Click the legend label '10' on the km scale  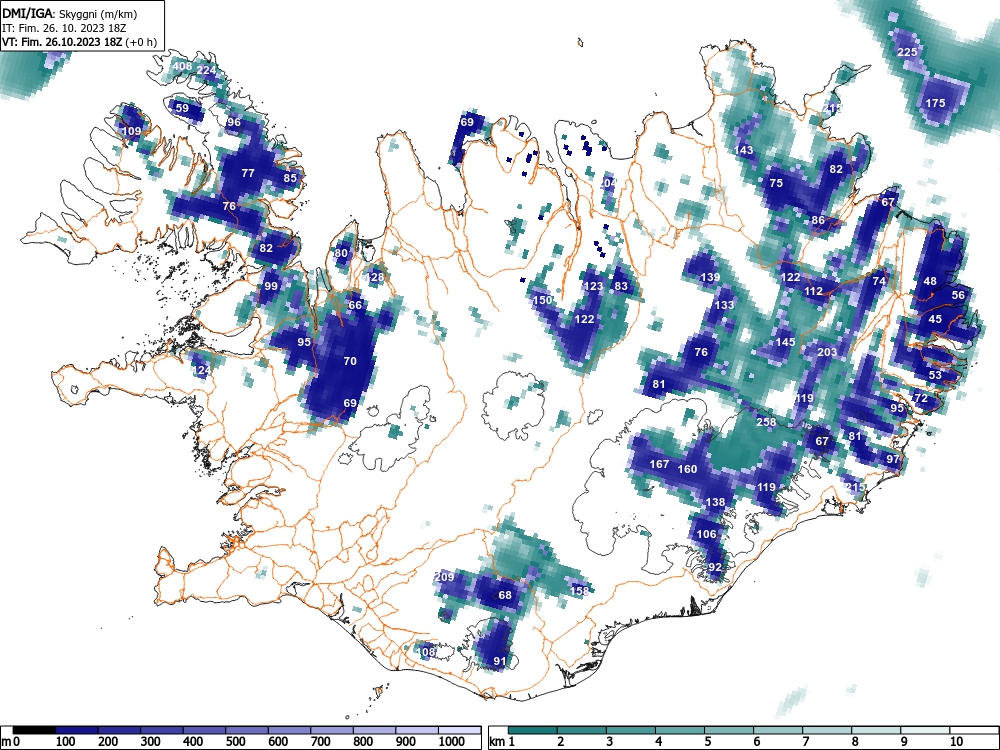(x=955, y=742)
